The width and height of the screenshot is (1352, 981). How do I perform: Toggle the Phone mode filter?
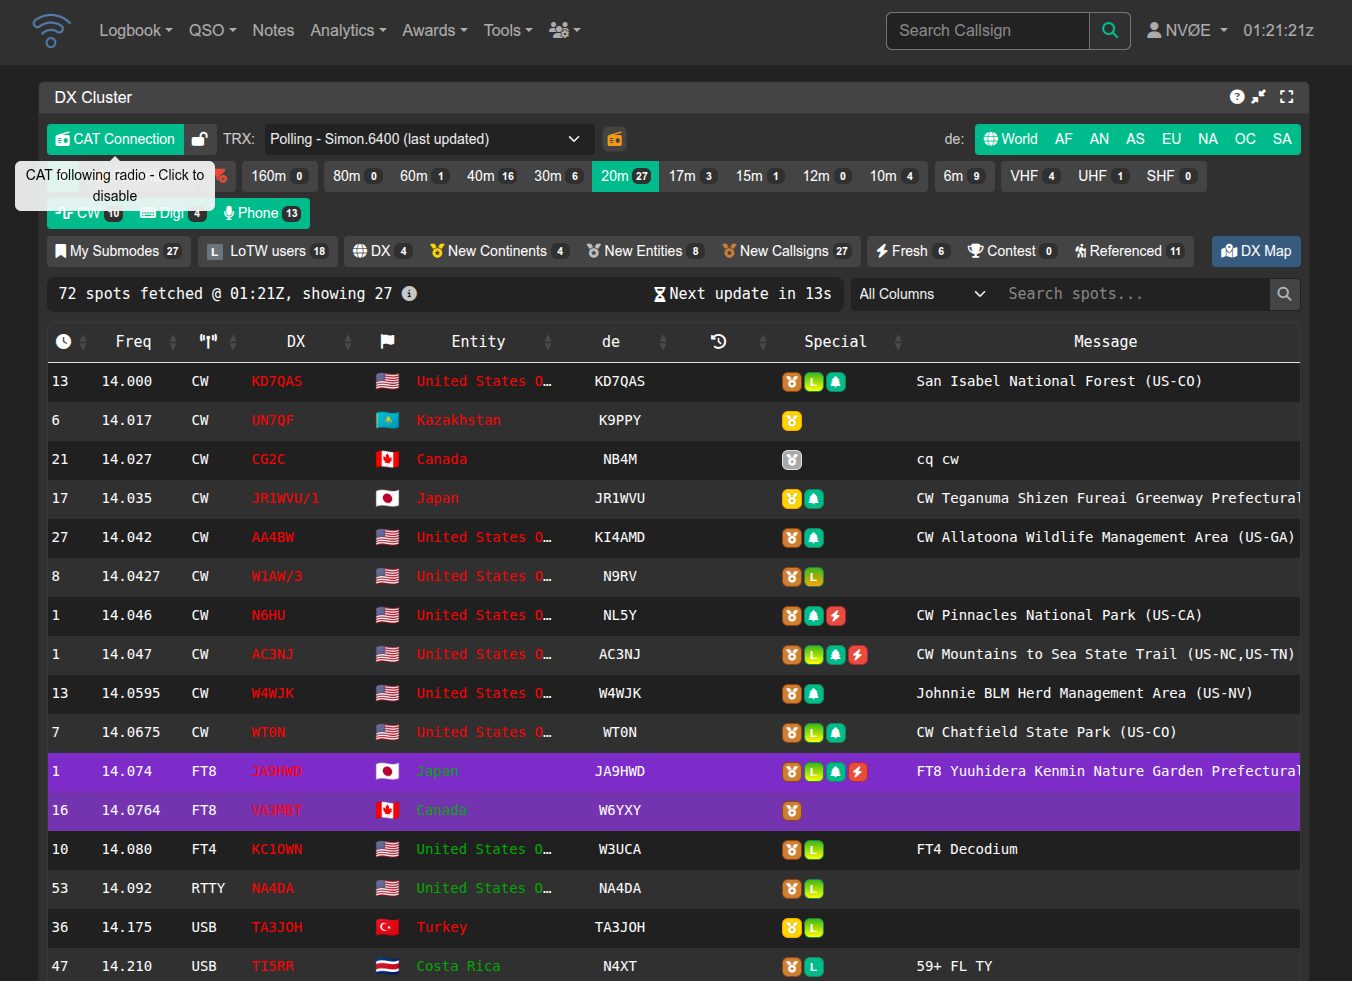click(262, 213)
